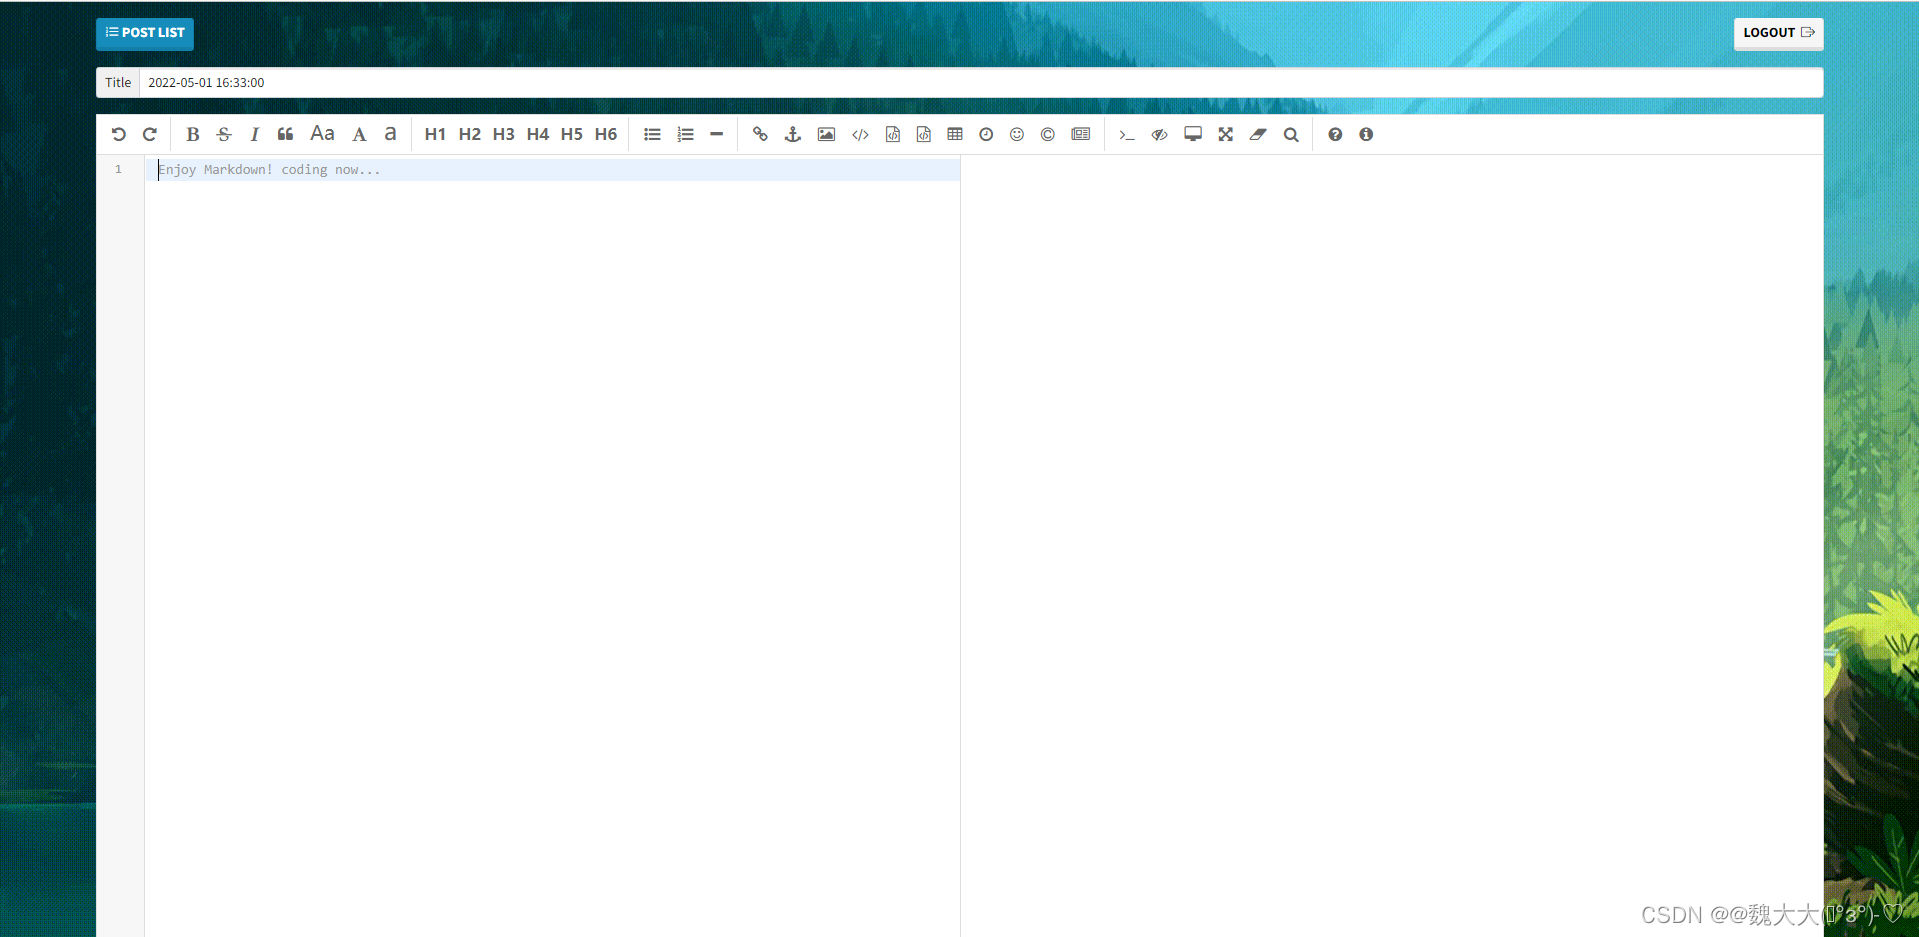Insert a hyperlink

click(x=760, y=134)
